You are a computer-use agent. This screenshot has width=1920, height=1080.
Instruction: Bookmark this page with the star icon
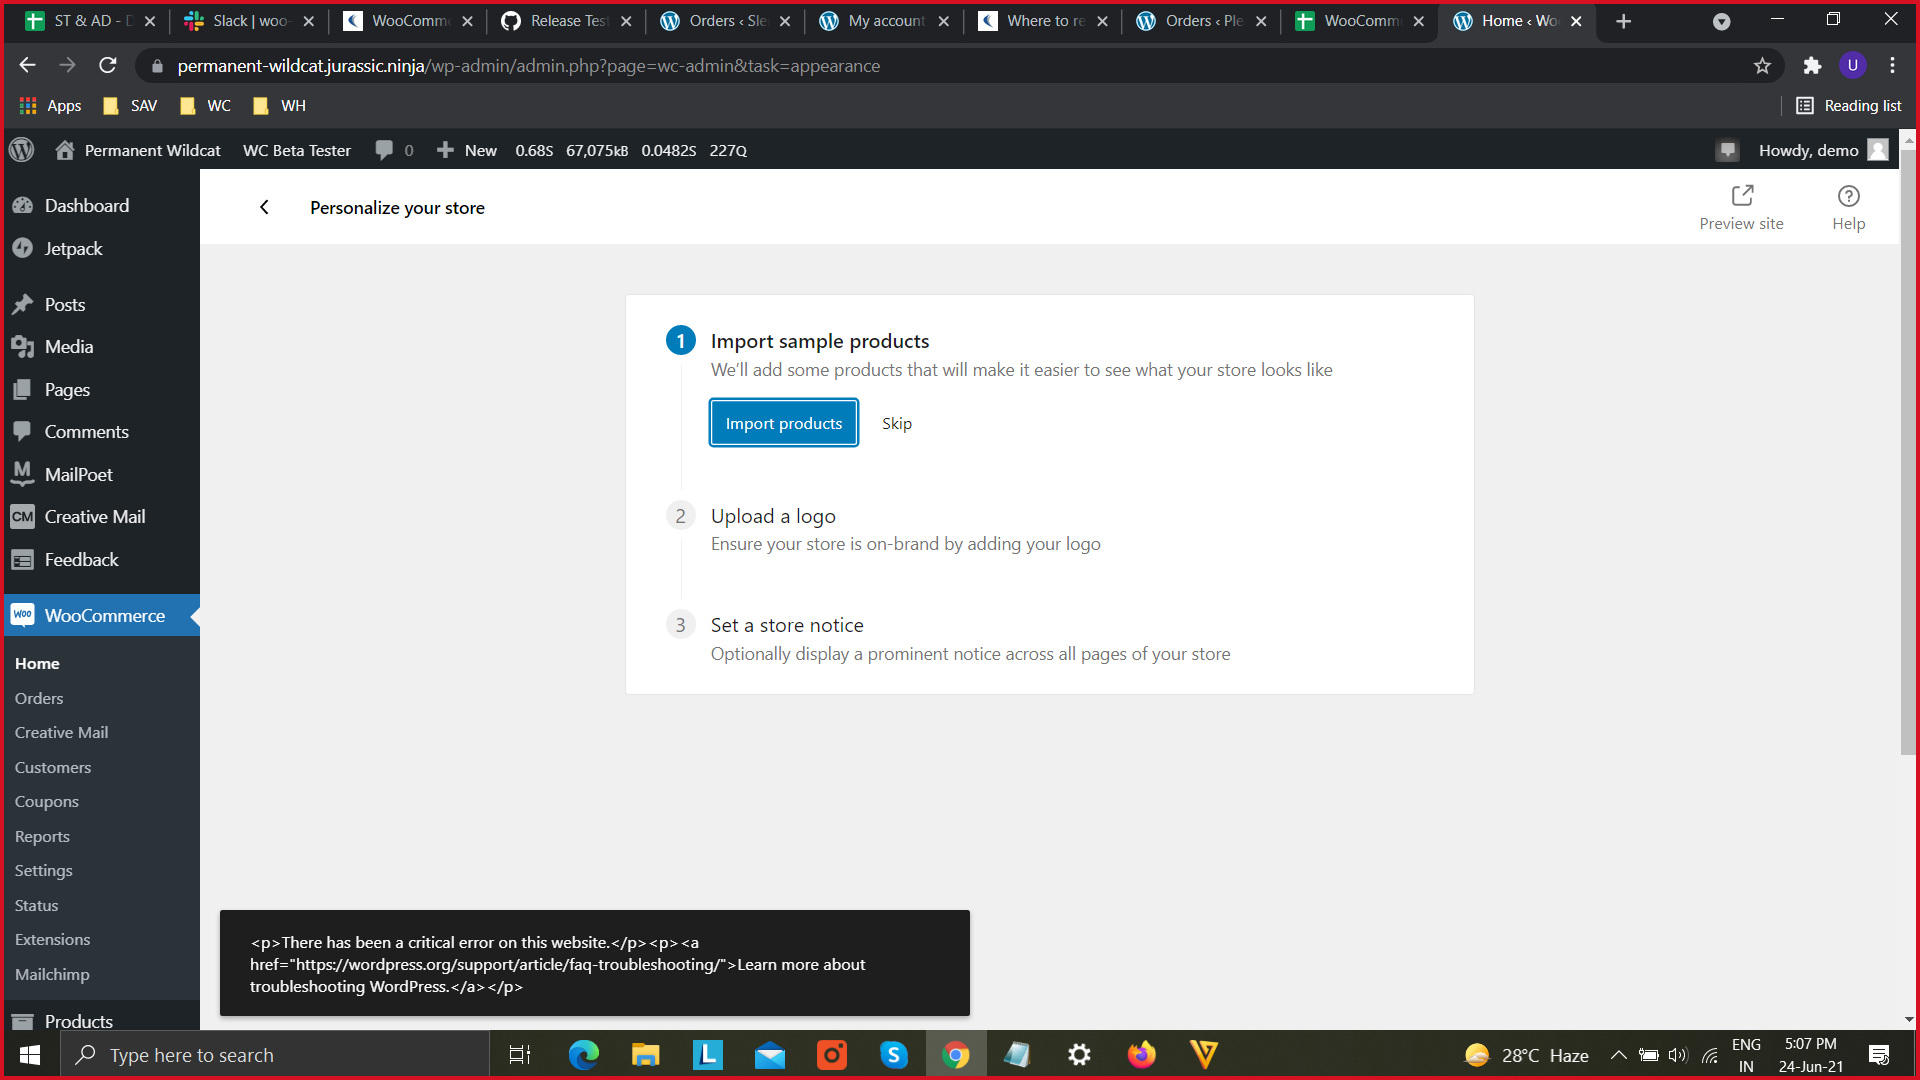(x=1762, y=66)
